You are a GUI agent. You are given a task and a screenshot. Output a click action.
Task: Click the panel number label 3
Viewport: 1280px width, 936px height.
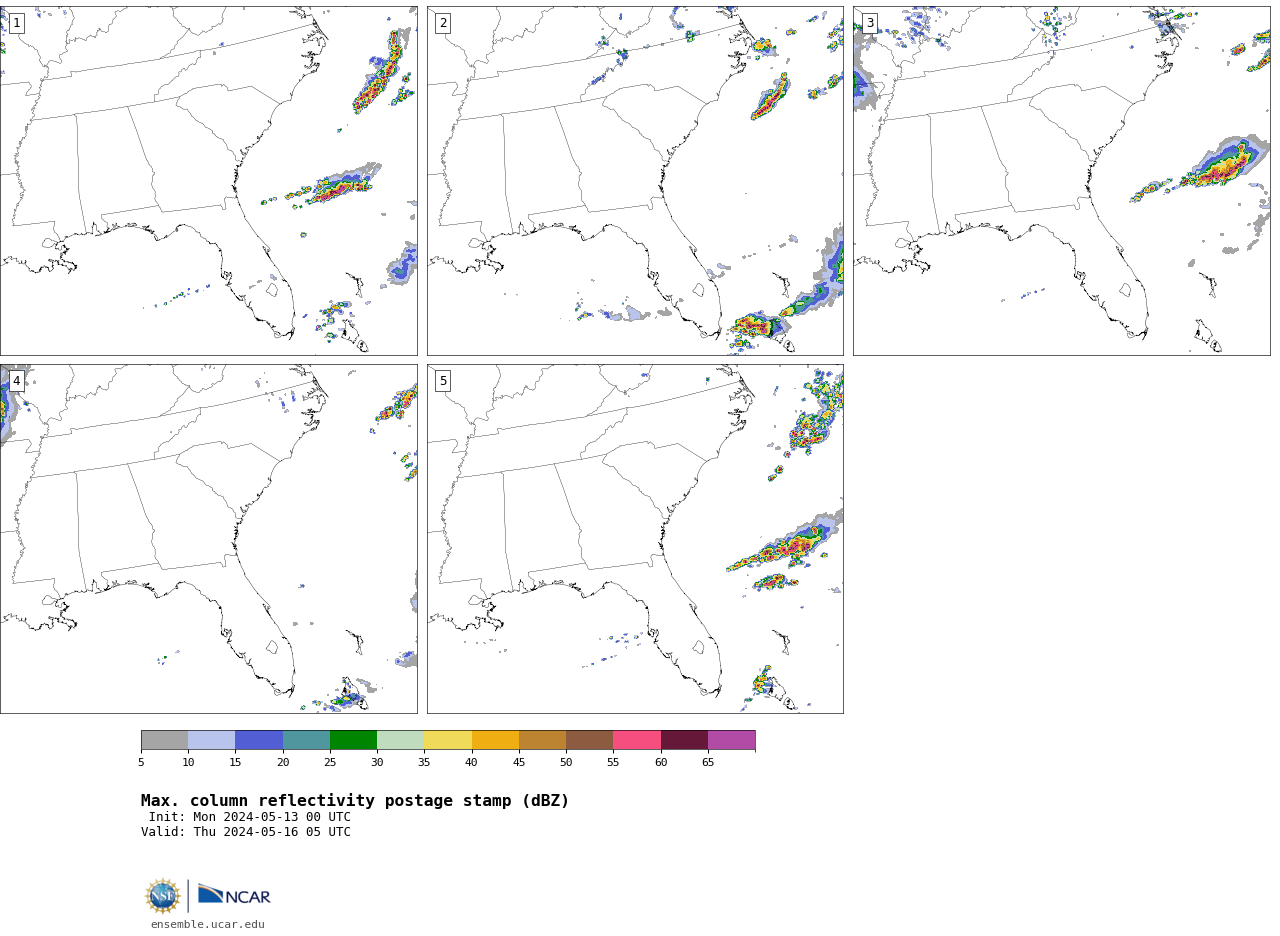(x=869, y=23)
